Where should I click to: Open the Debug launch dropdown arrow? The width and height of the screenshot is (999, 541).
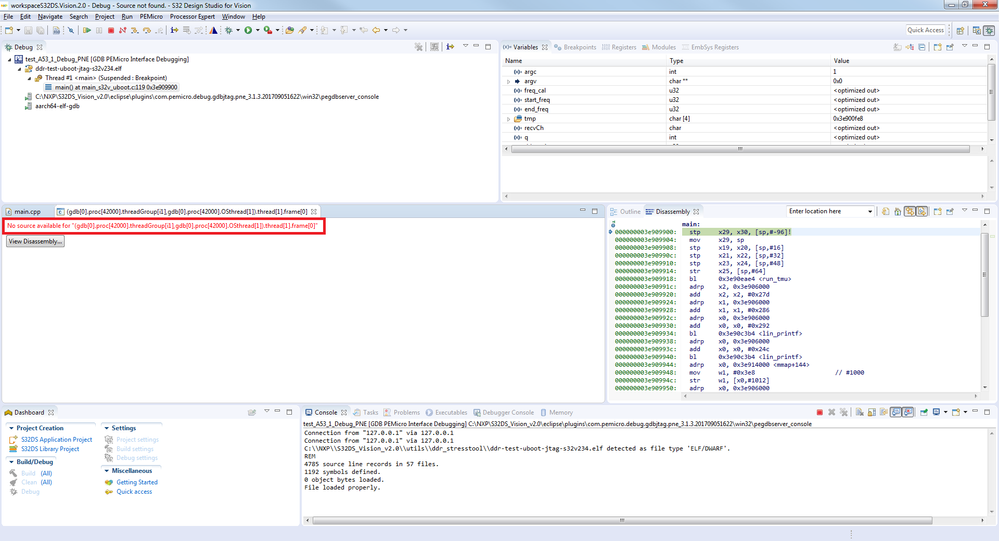(238, 30)
